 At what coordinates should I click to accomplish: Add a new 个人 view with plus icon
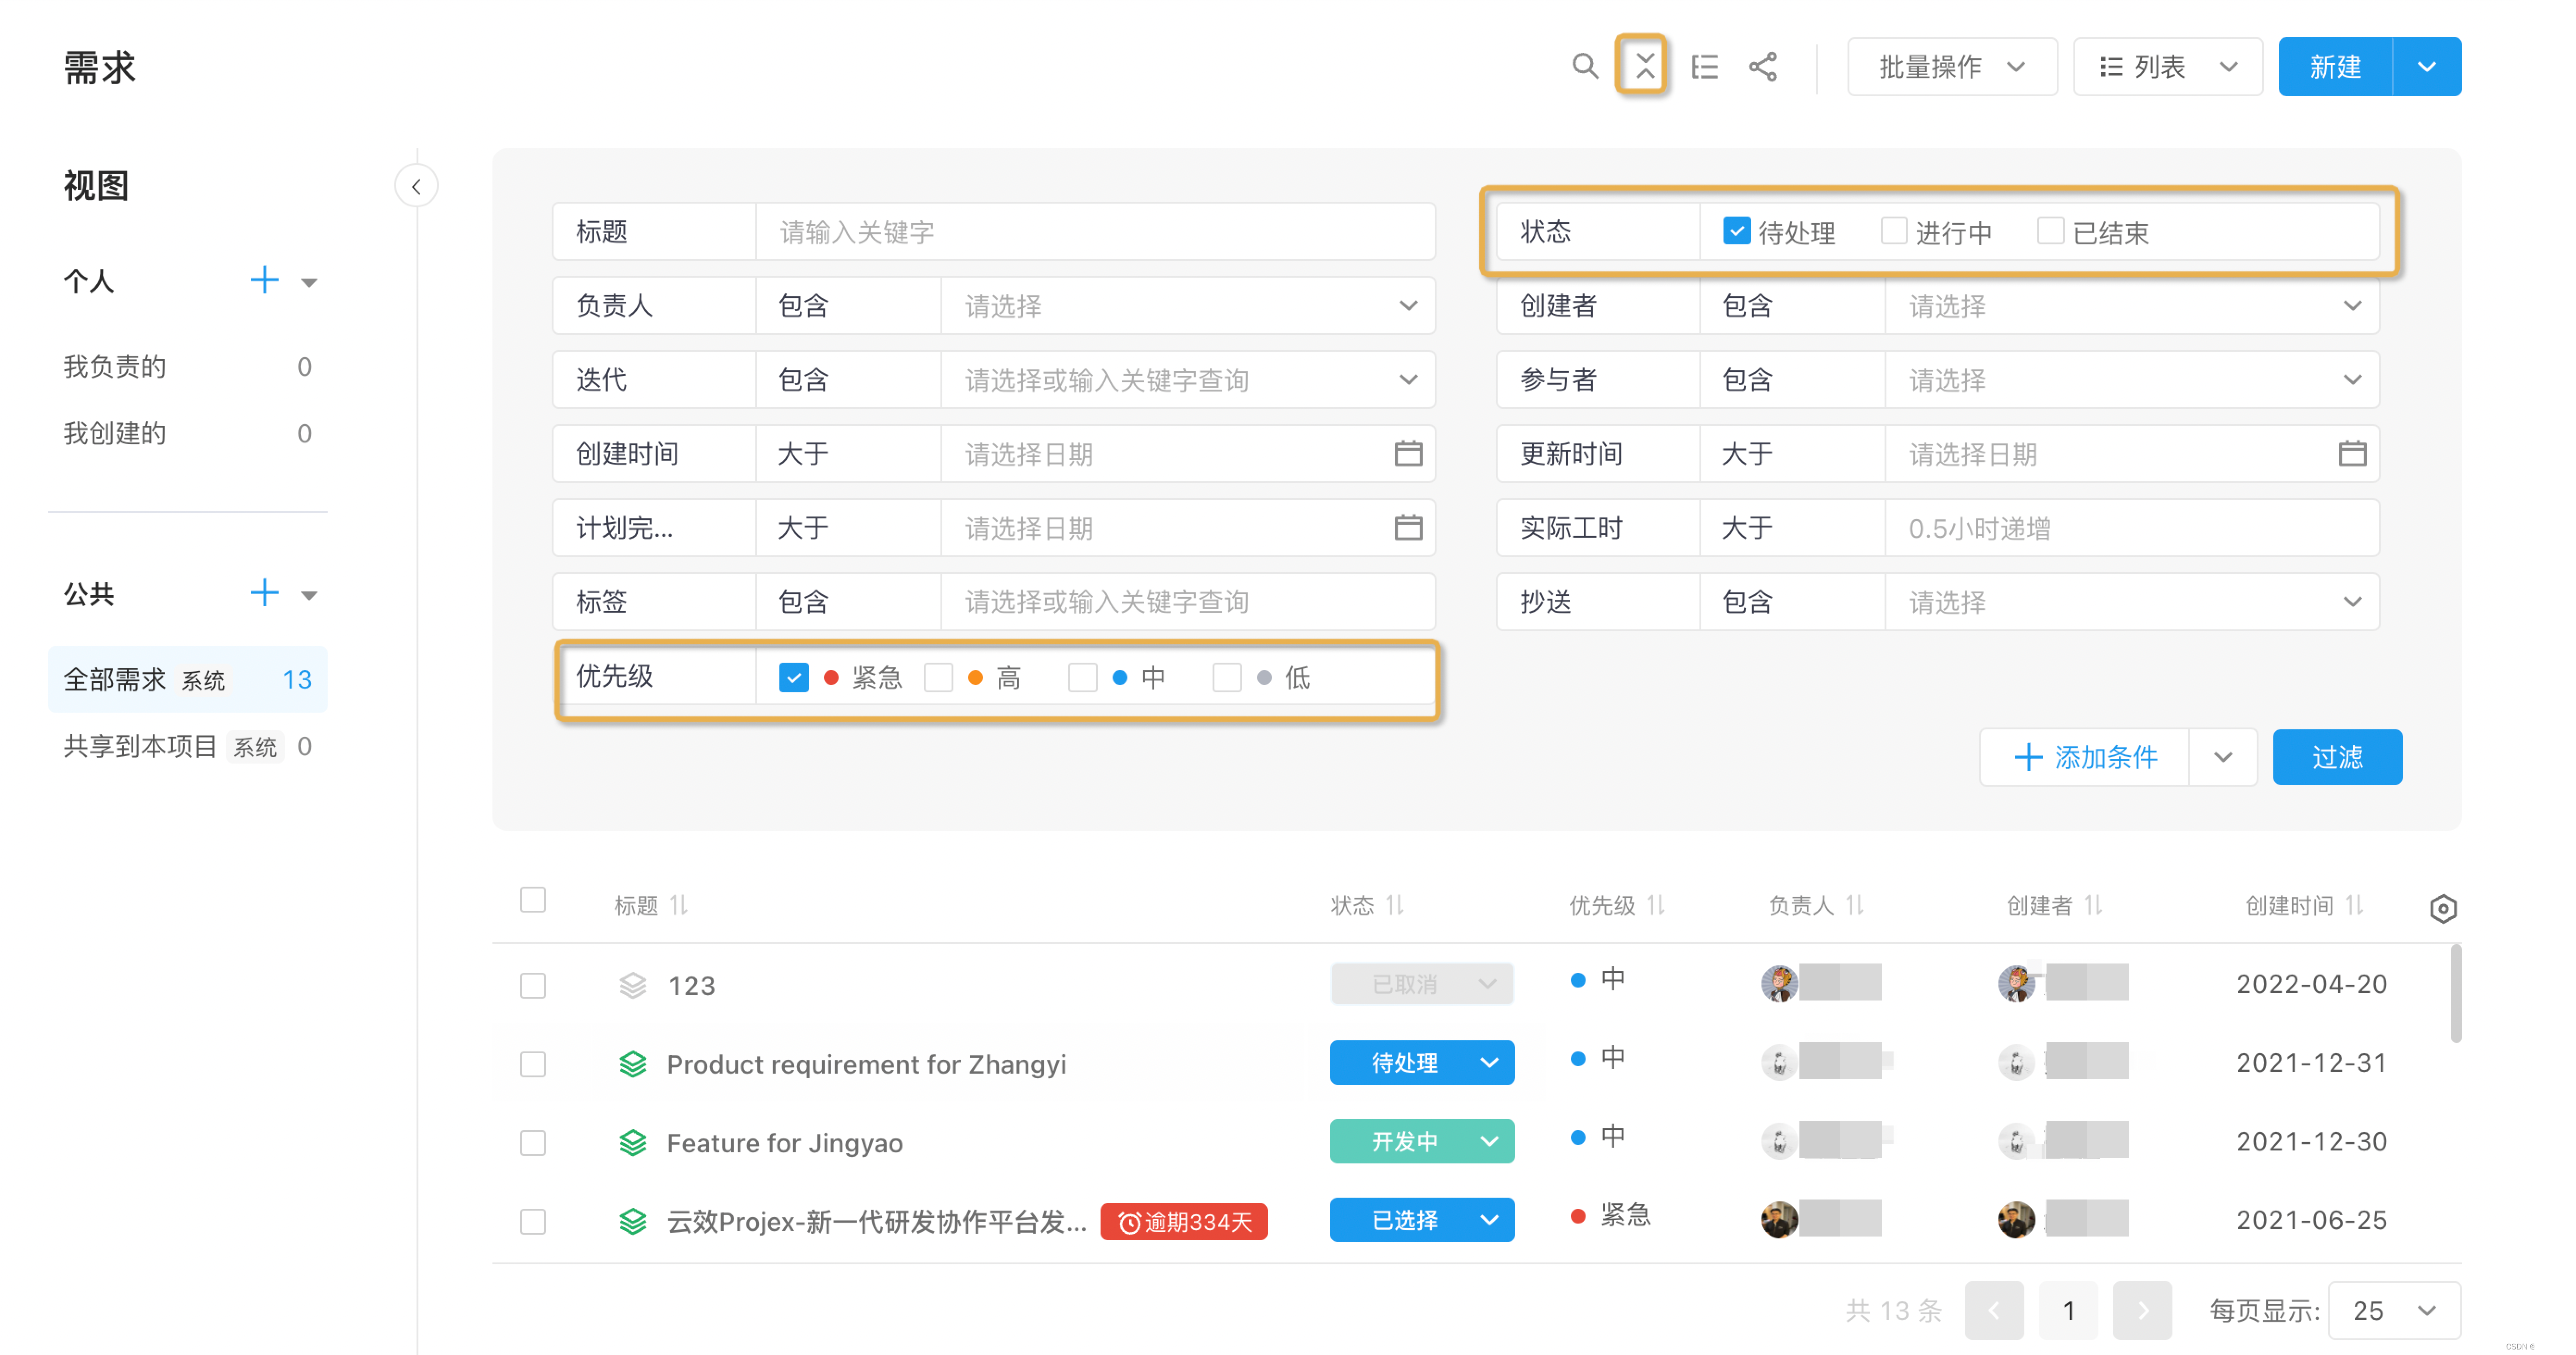tap(264, 280)
